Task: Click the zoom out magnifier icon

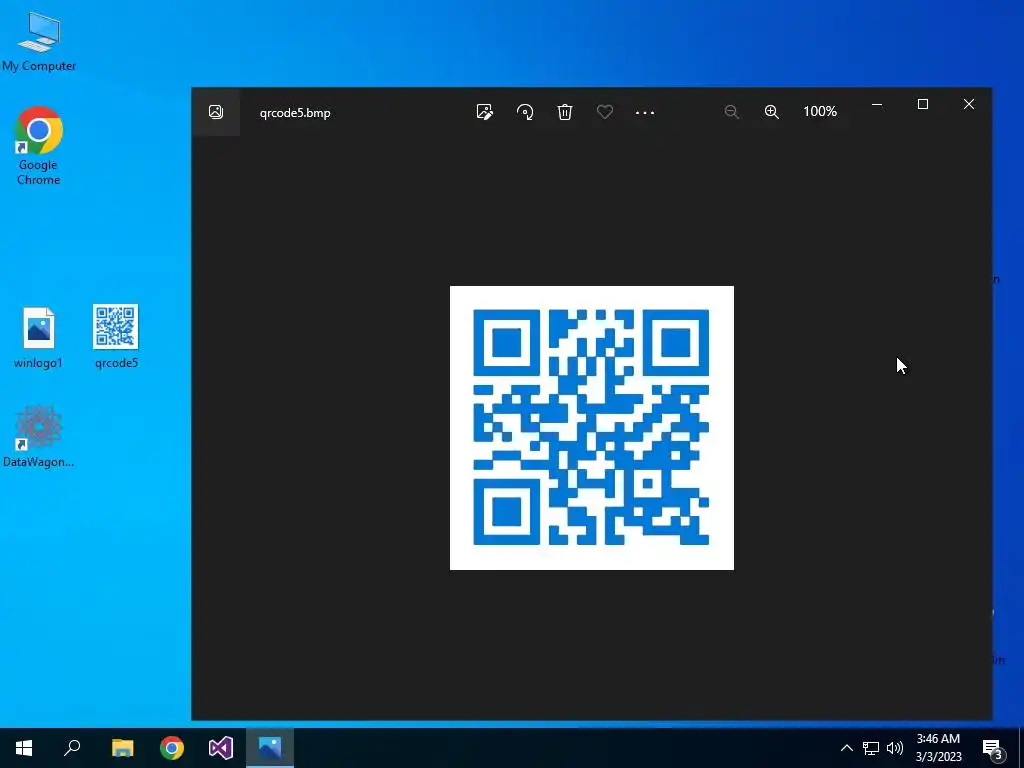Action: point(731,112)
